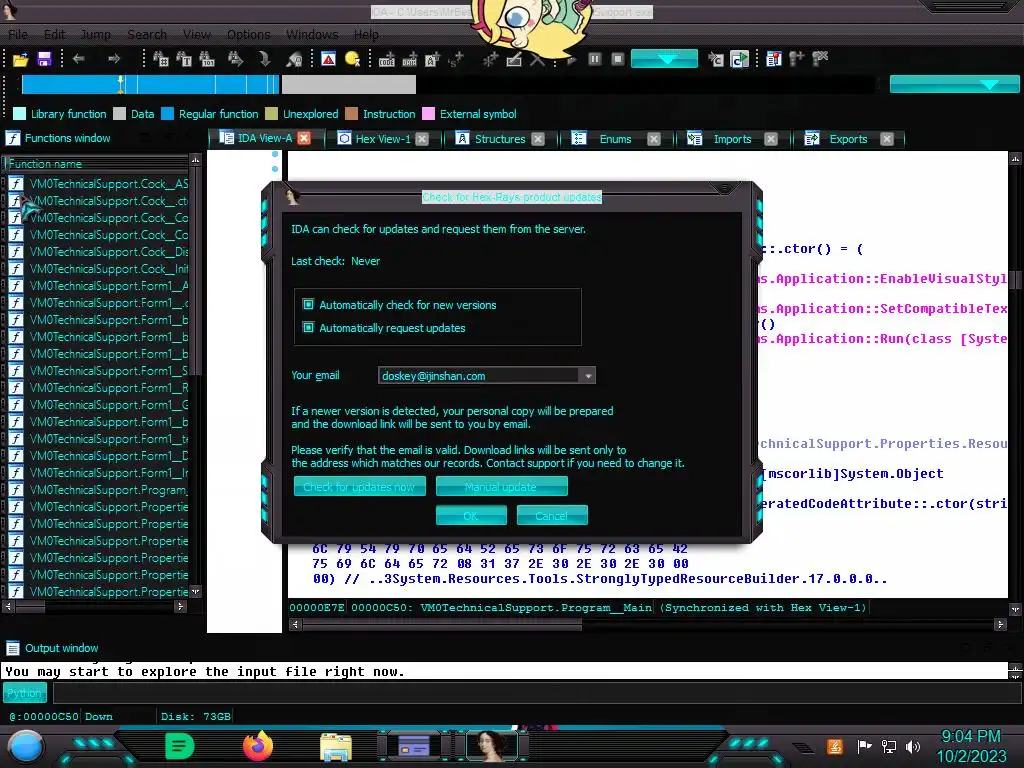Open the File menu
The image size is (1024, 768).
18,35
